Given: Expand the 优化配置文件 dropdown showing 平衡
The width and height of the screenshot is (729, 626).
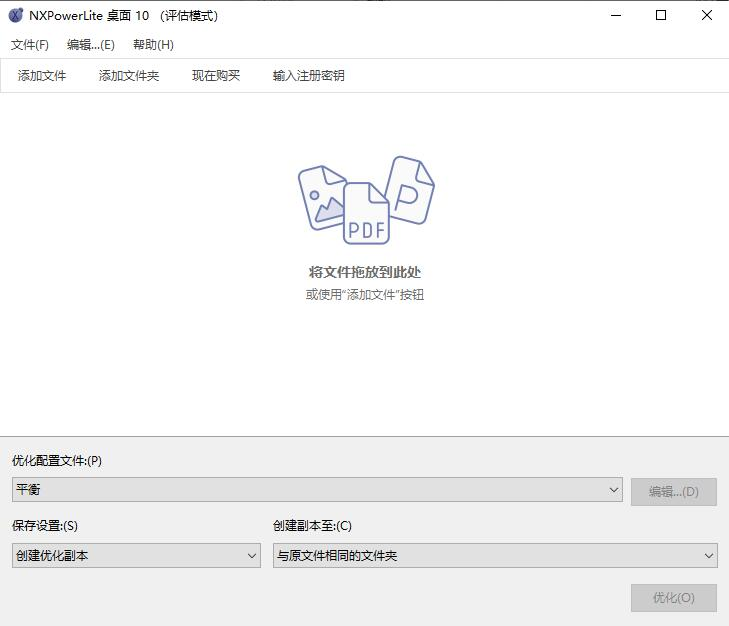Looking at the screenshot, I should point(317,490).
